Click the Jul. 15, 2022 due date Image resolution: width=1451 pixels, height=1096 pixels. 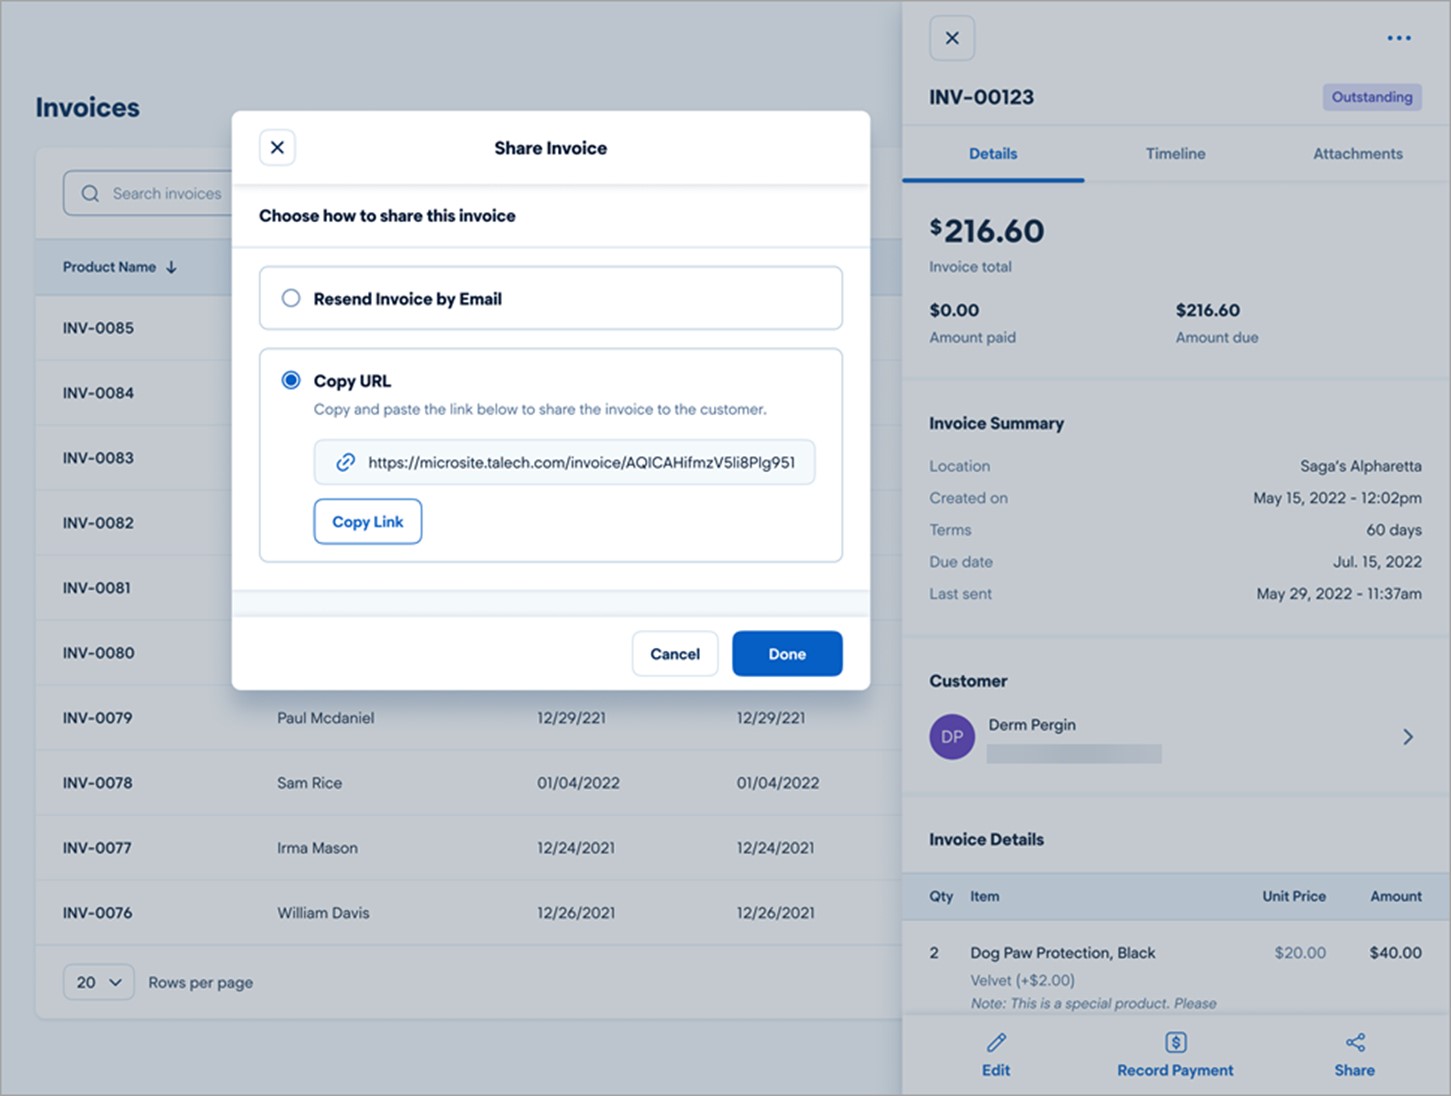pyautogui.click(x=1377, y=562)
